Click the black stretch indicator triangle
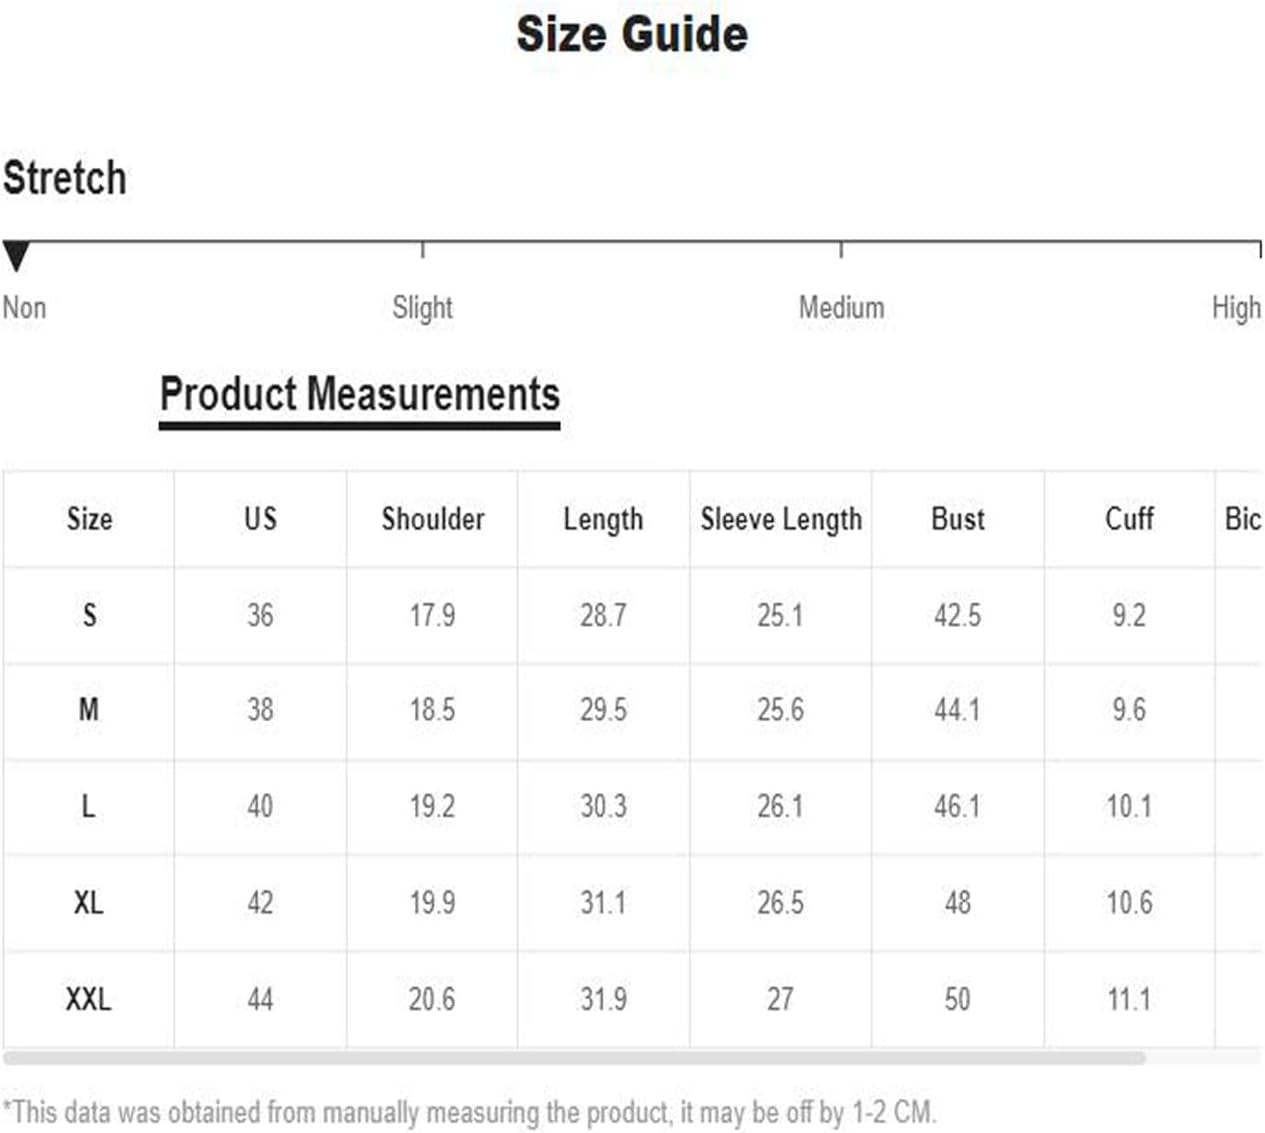This screenshot has width=1265, height=1133. pyautogui.click(x=16, y=256)
